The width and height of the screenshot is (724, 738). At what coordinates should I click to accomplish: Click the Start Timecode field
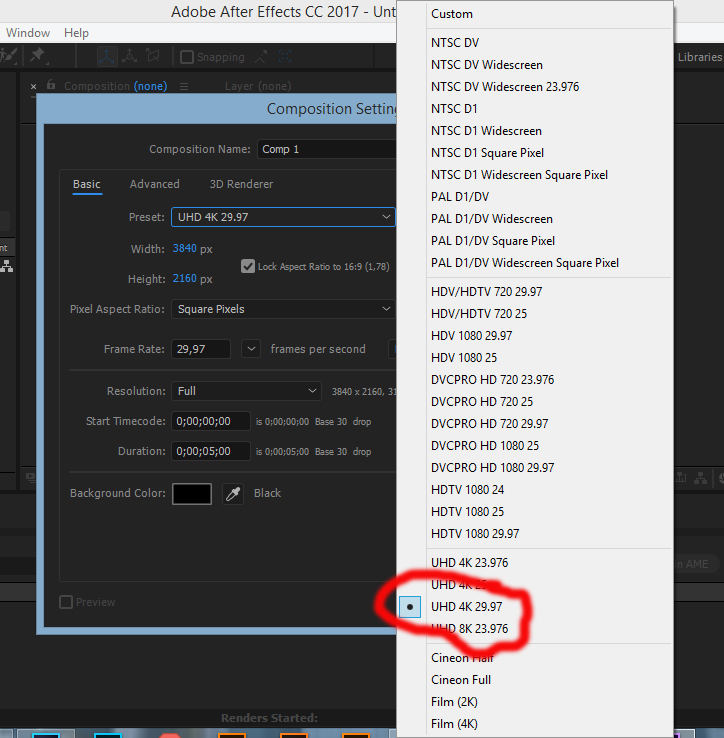point(210,421)
